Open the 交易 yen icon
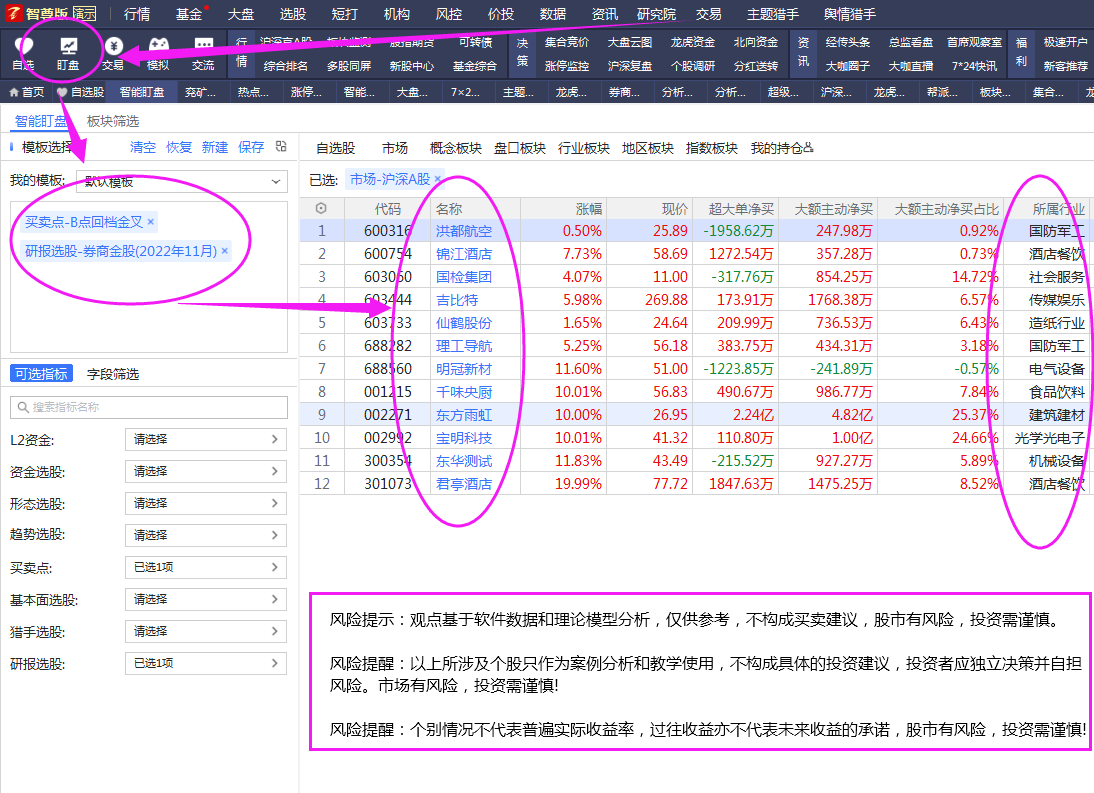This screenshot has width=1094, height=793. (113, 46)
